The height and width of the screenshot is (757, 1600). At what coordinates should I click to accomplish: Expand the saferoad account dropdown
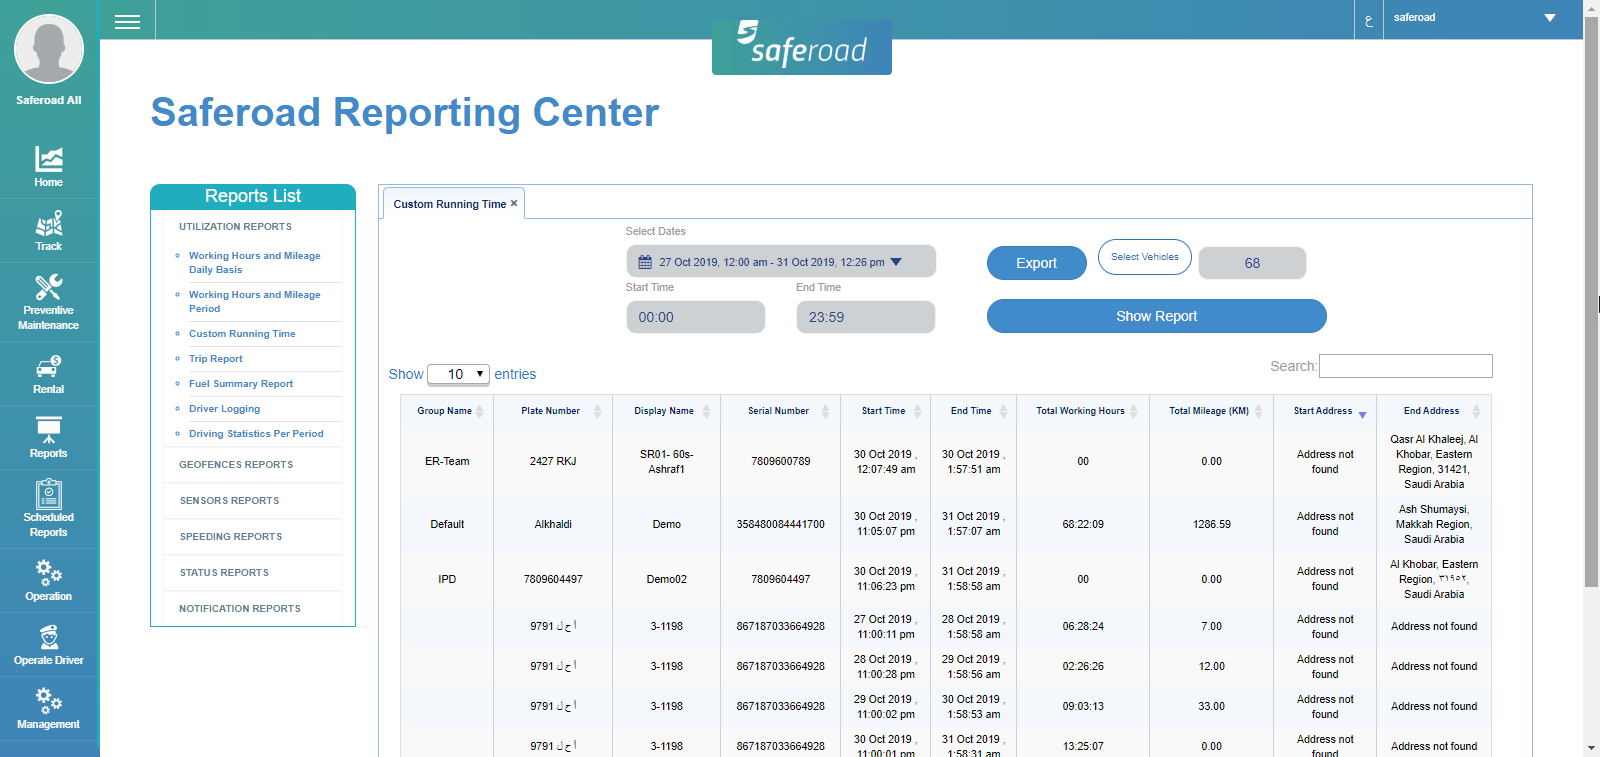coord(1549,18)
